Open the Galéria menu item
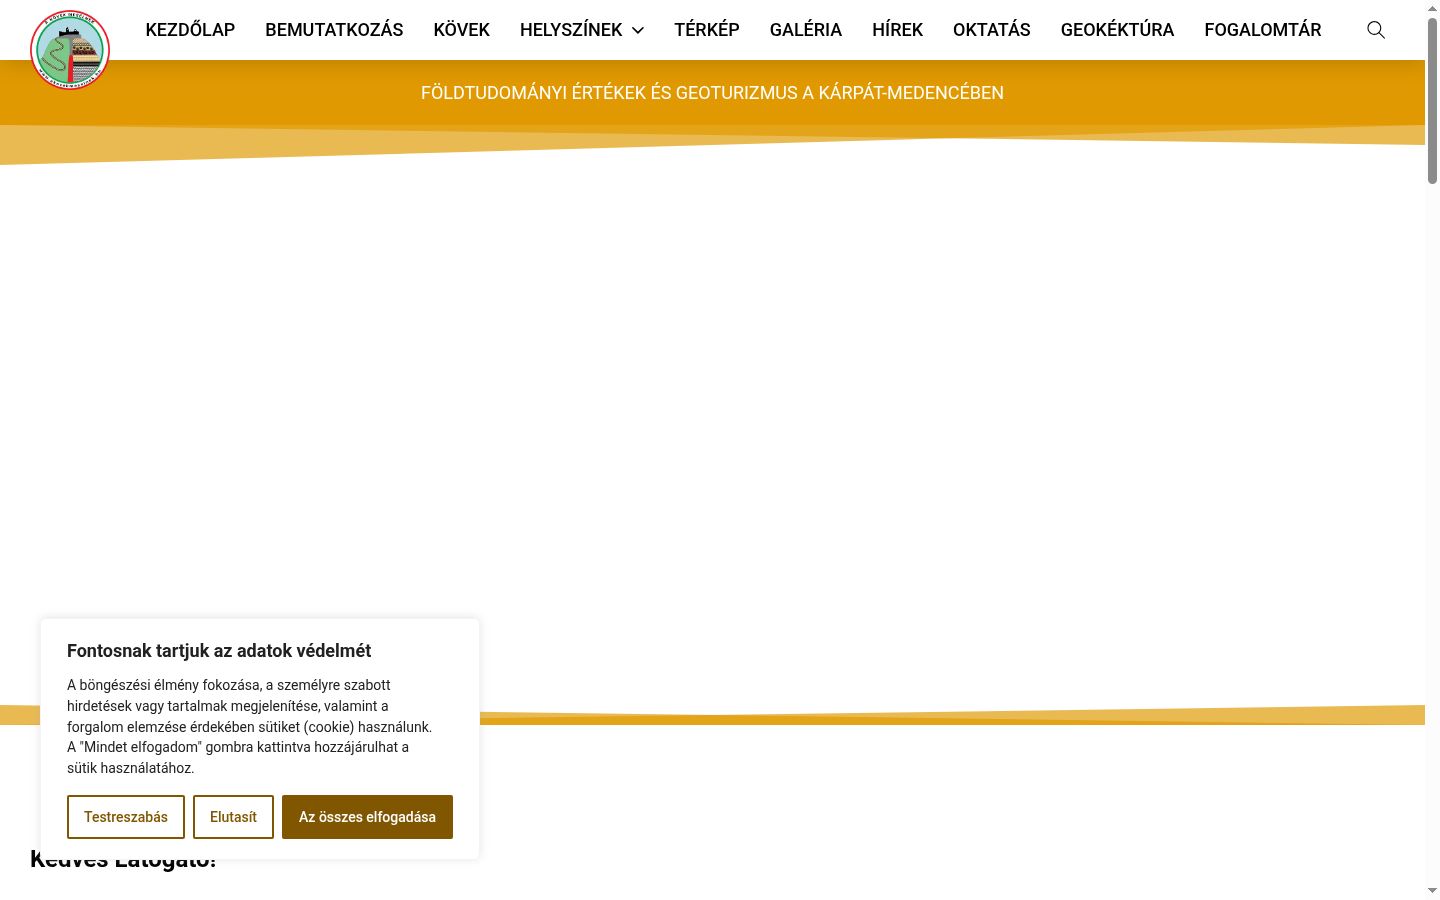The width and height of the screenshot is (1440, 900). pyautogui.click(x=806, y=30)
